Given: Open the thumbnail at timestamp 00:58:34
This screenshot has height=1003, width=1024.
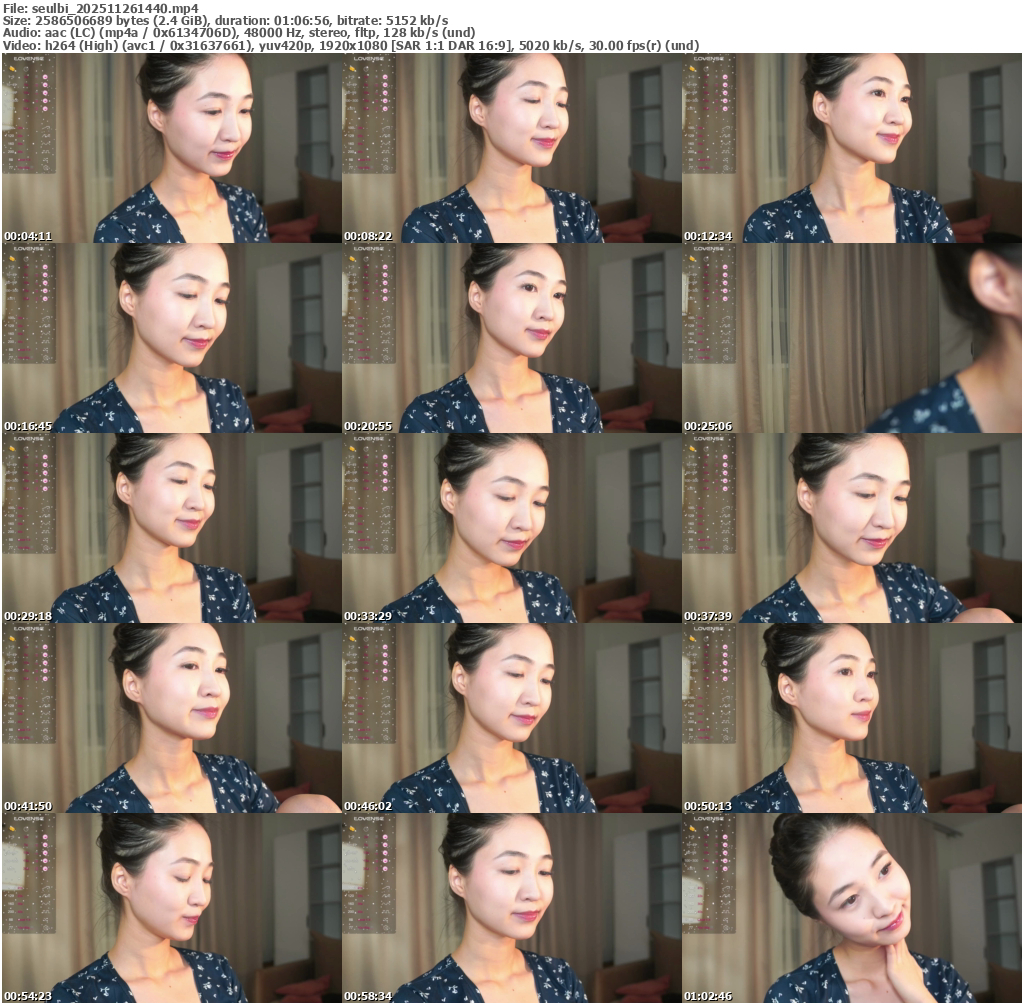Looking at the screenshot, I should coord(512,908).
